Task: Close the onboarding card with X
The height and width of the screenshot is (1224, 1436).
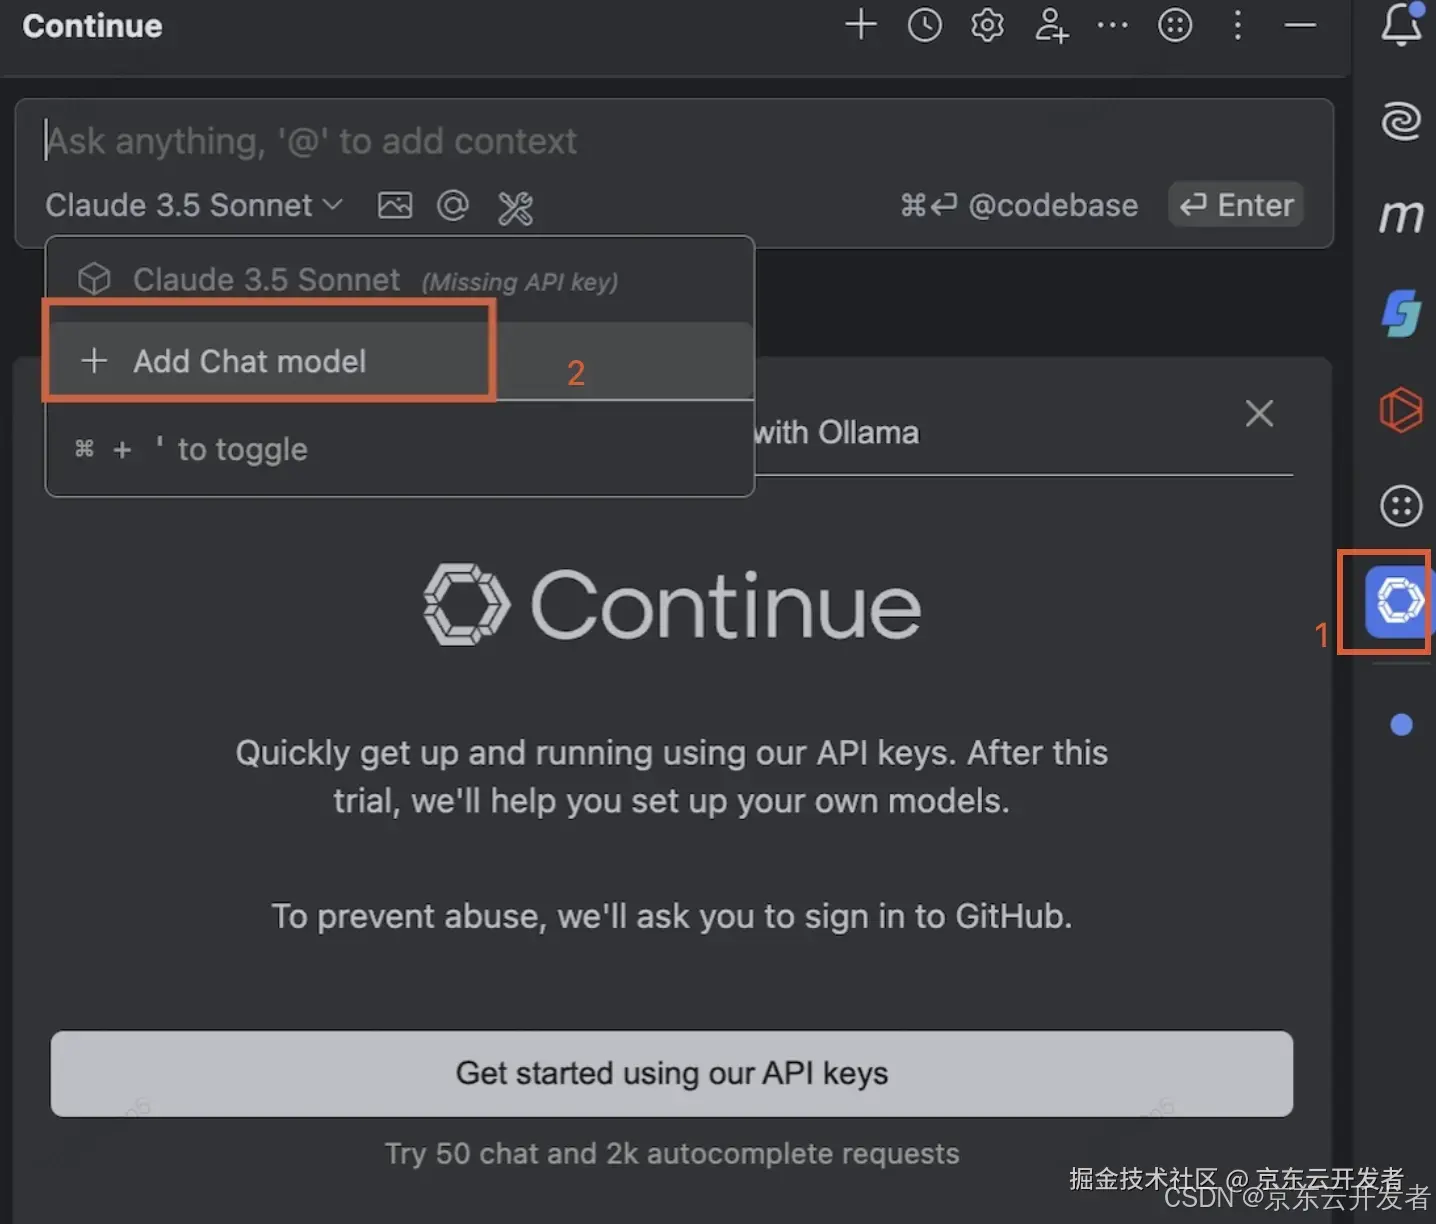Action: point(1259,413)
